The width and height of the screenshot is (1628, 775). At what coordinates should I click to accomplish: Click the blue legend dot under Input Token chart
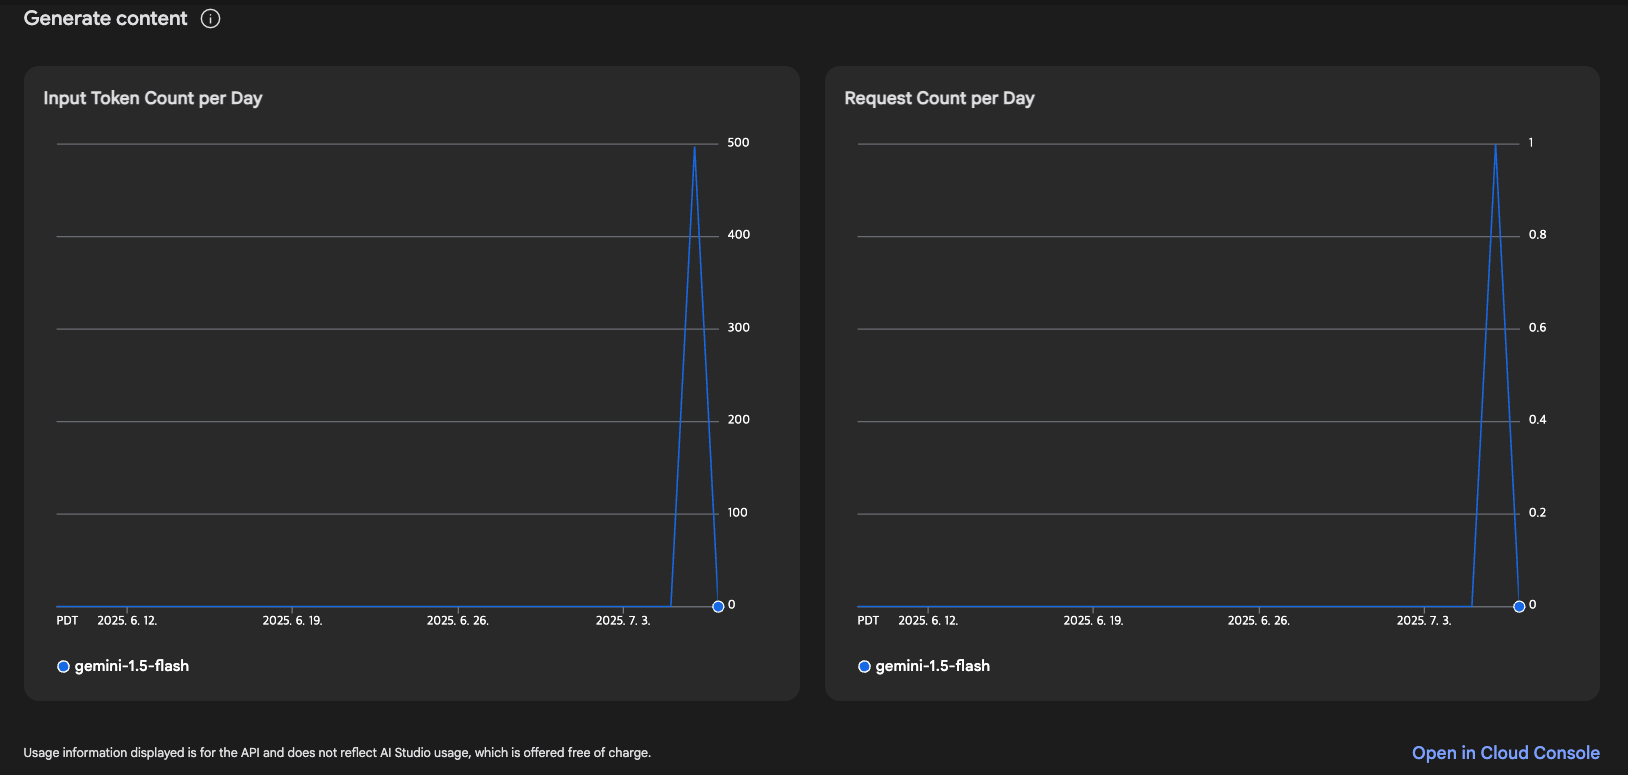[x=63, y=667]
